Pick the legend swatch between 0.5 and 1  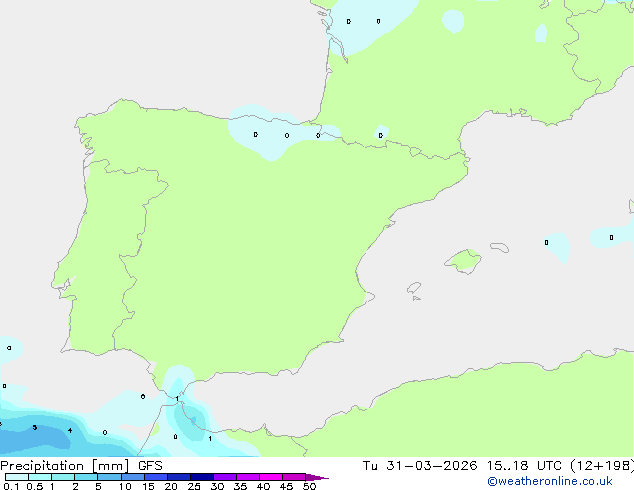pos(40,477)
